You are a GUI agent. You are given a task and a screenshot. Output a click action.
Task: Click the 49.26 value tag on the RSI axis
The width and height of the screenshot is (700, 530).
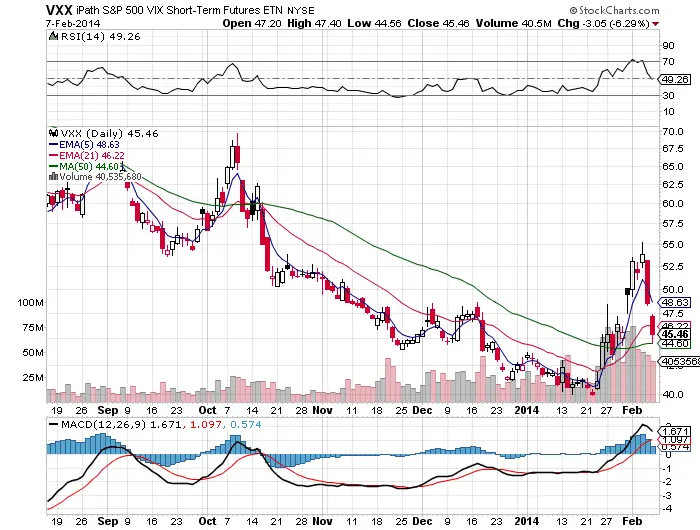click(675, 79)
